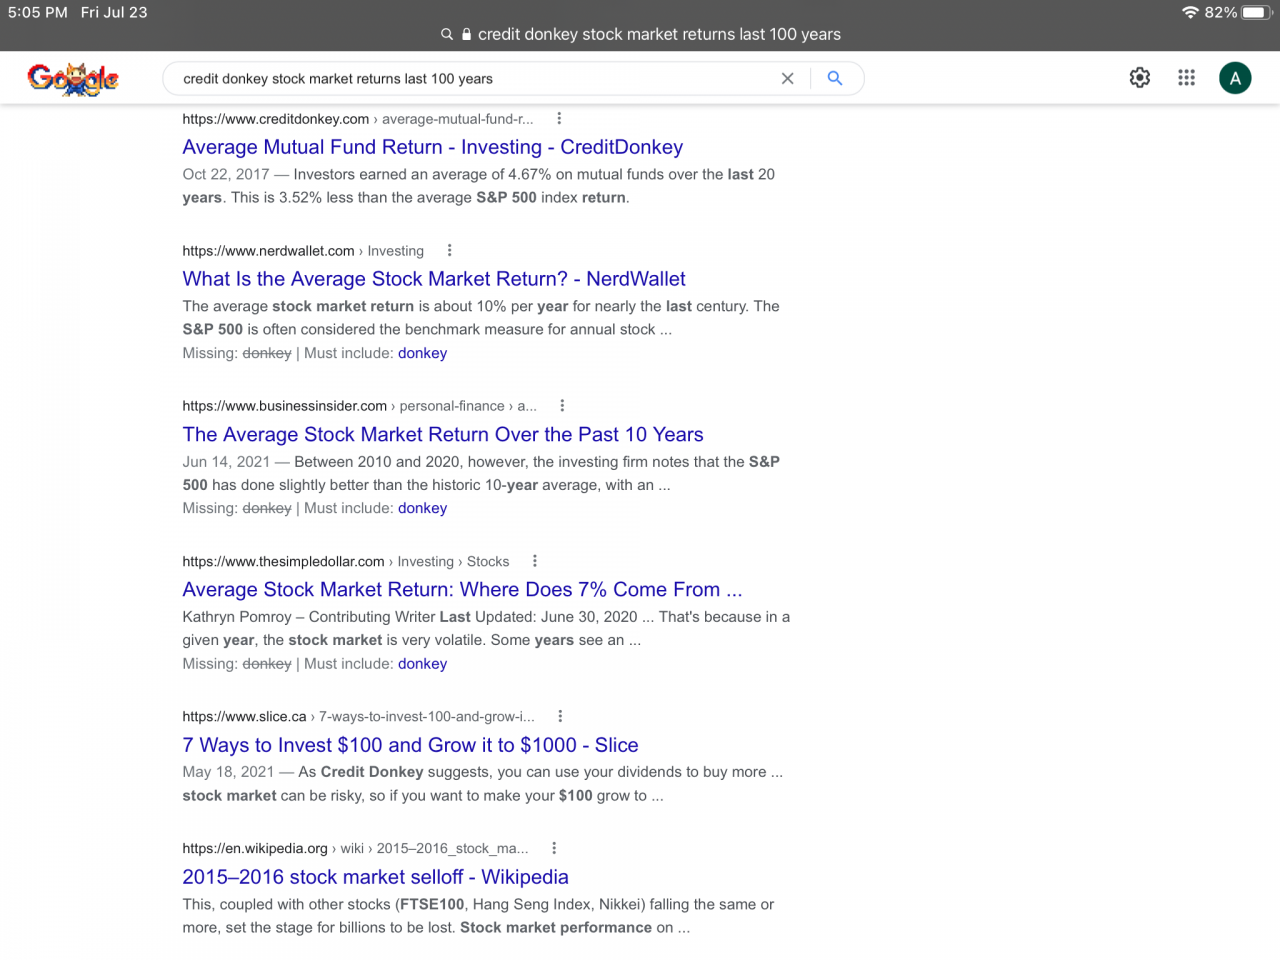Open the more options dots for the CreditDonkey result

(x=559, y=118)
